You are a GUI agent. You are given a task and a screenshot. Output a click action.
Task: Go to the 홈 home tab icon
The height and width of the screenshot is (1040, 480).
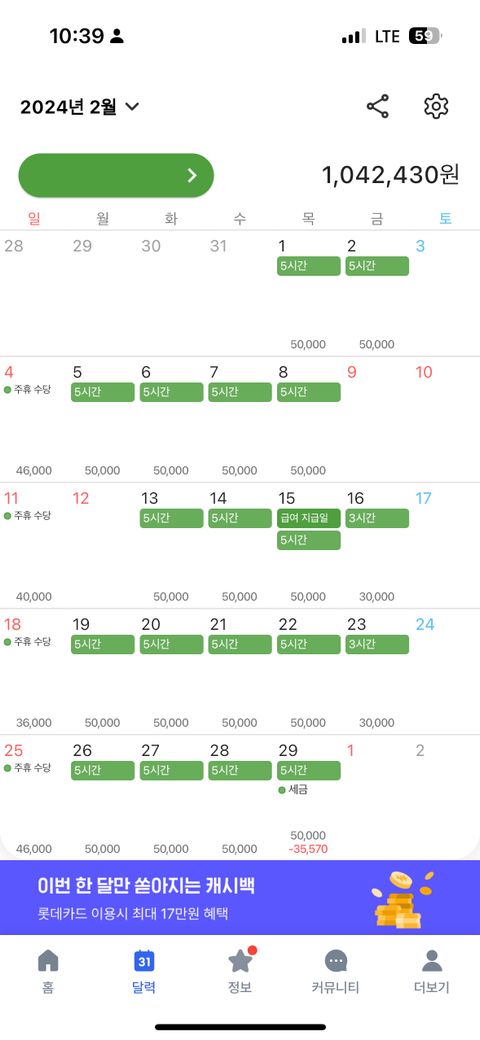click(48, 960)
